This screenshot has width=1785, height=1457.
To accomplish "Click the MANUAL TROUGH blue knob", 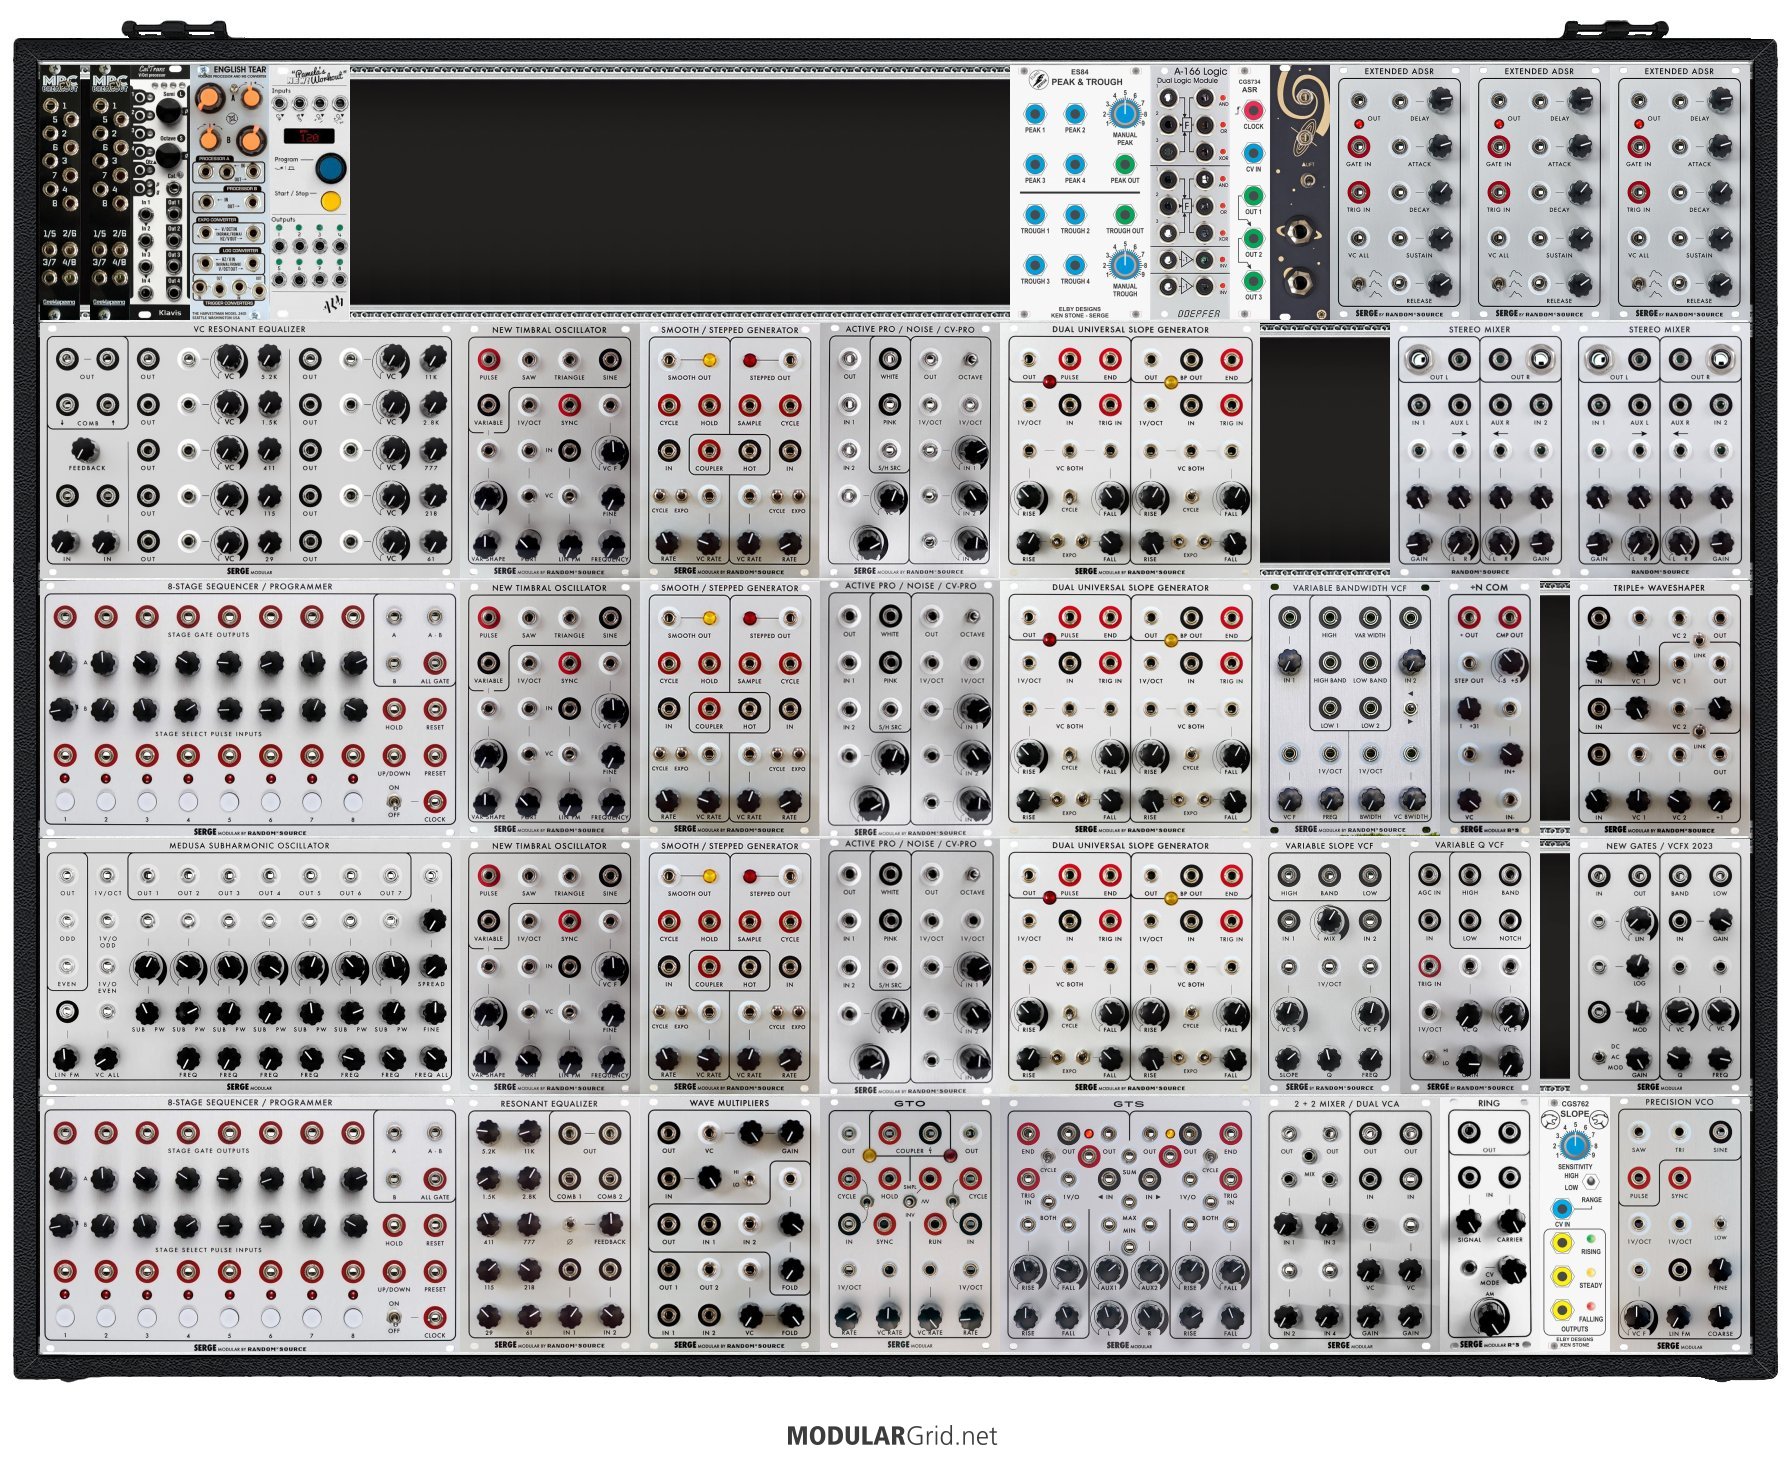I will pyautogui.click(x=1124, y=265).
